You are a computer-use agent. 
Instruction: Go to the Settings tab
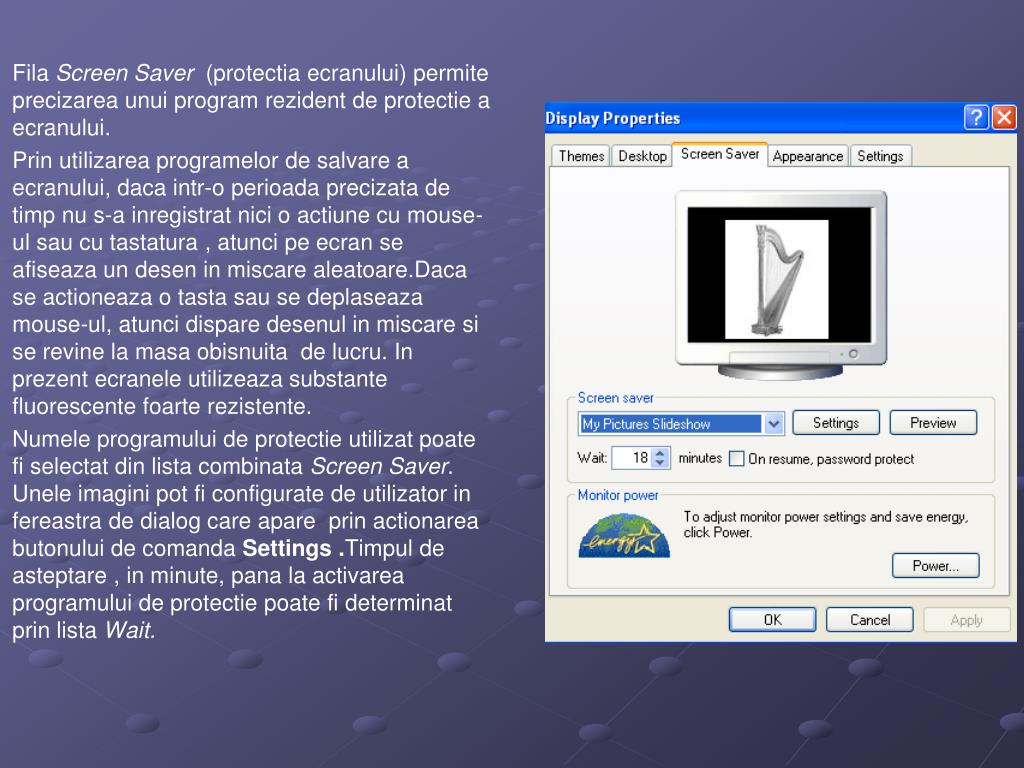coord(880,156)
